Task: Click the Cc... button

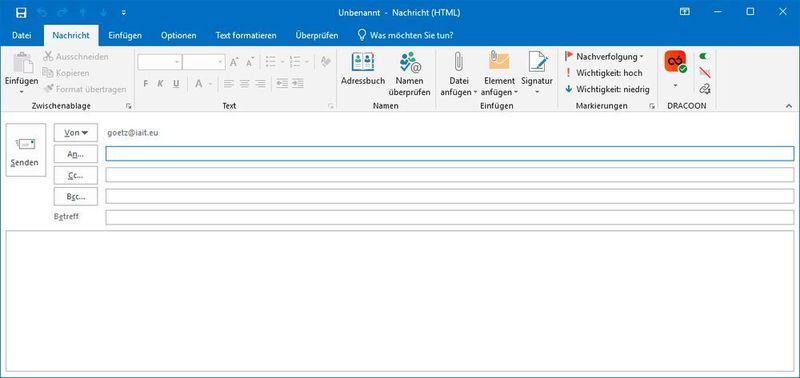Action: click(76, 175)
